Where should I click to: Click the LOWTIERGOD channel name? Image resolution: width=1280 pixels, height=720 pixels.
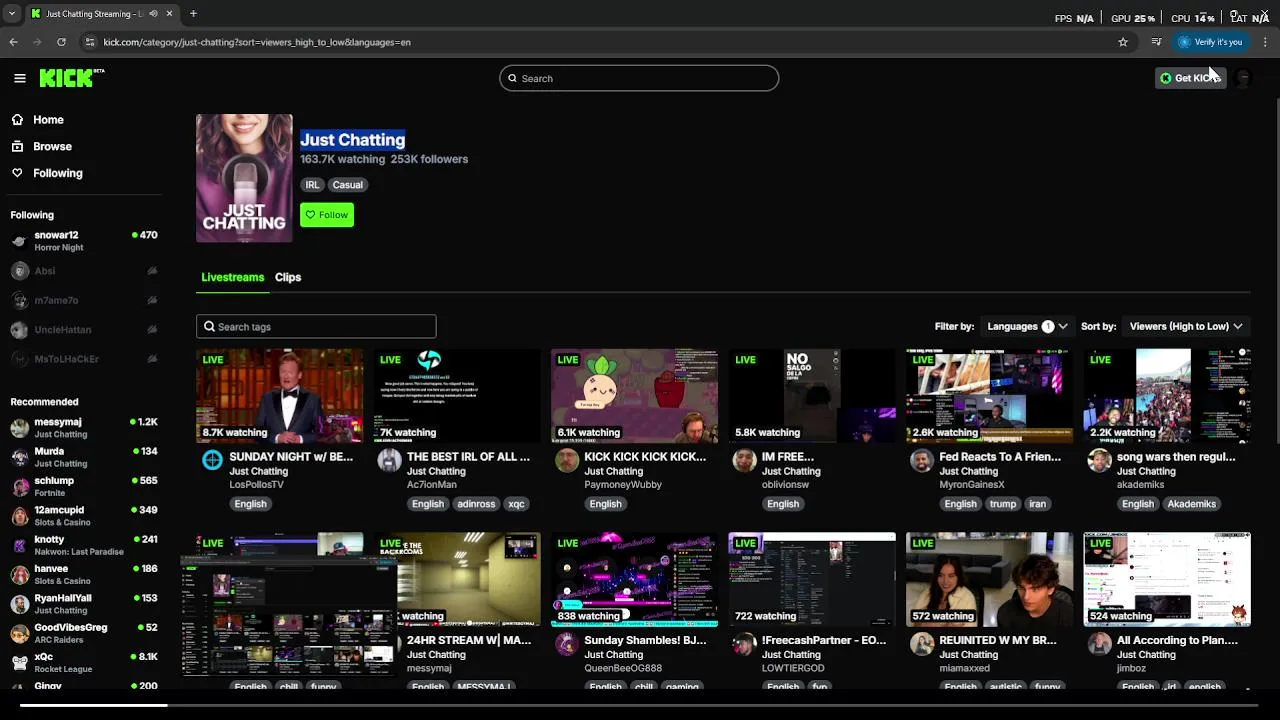tap(793, 668)
